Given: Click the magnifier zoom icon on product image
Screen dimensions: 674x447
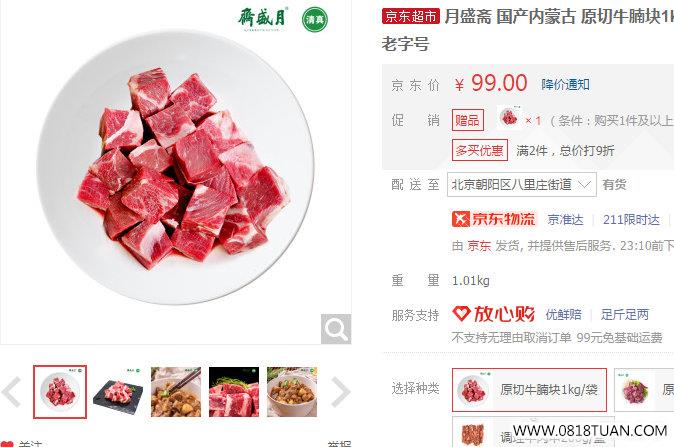Looking at the screenshot, I should (x=336, y=329).
